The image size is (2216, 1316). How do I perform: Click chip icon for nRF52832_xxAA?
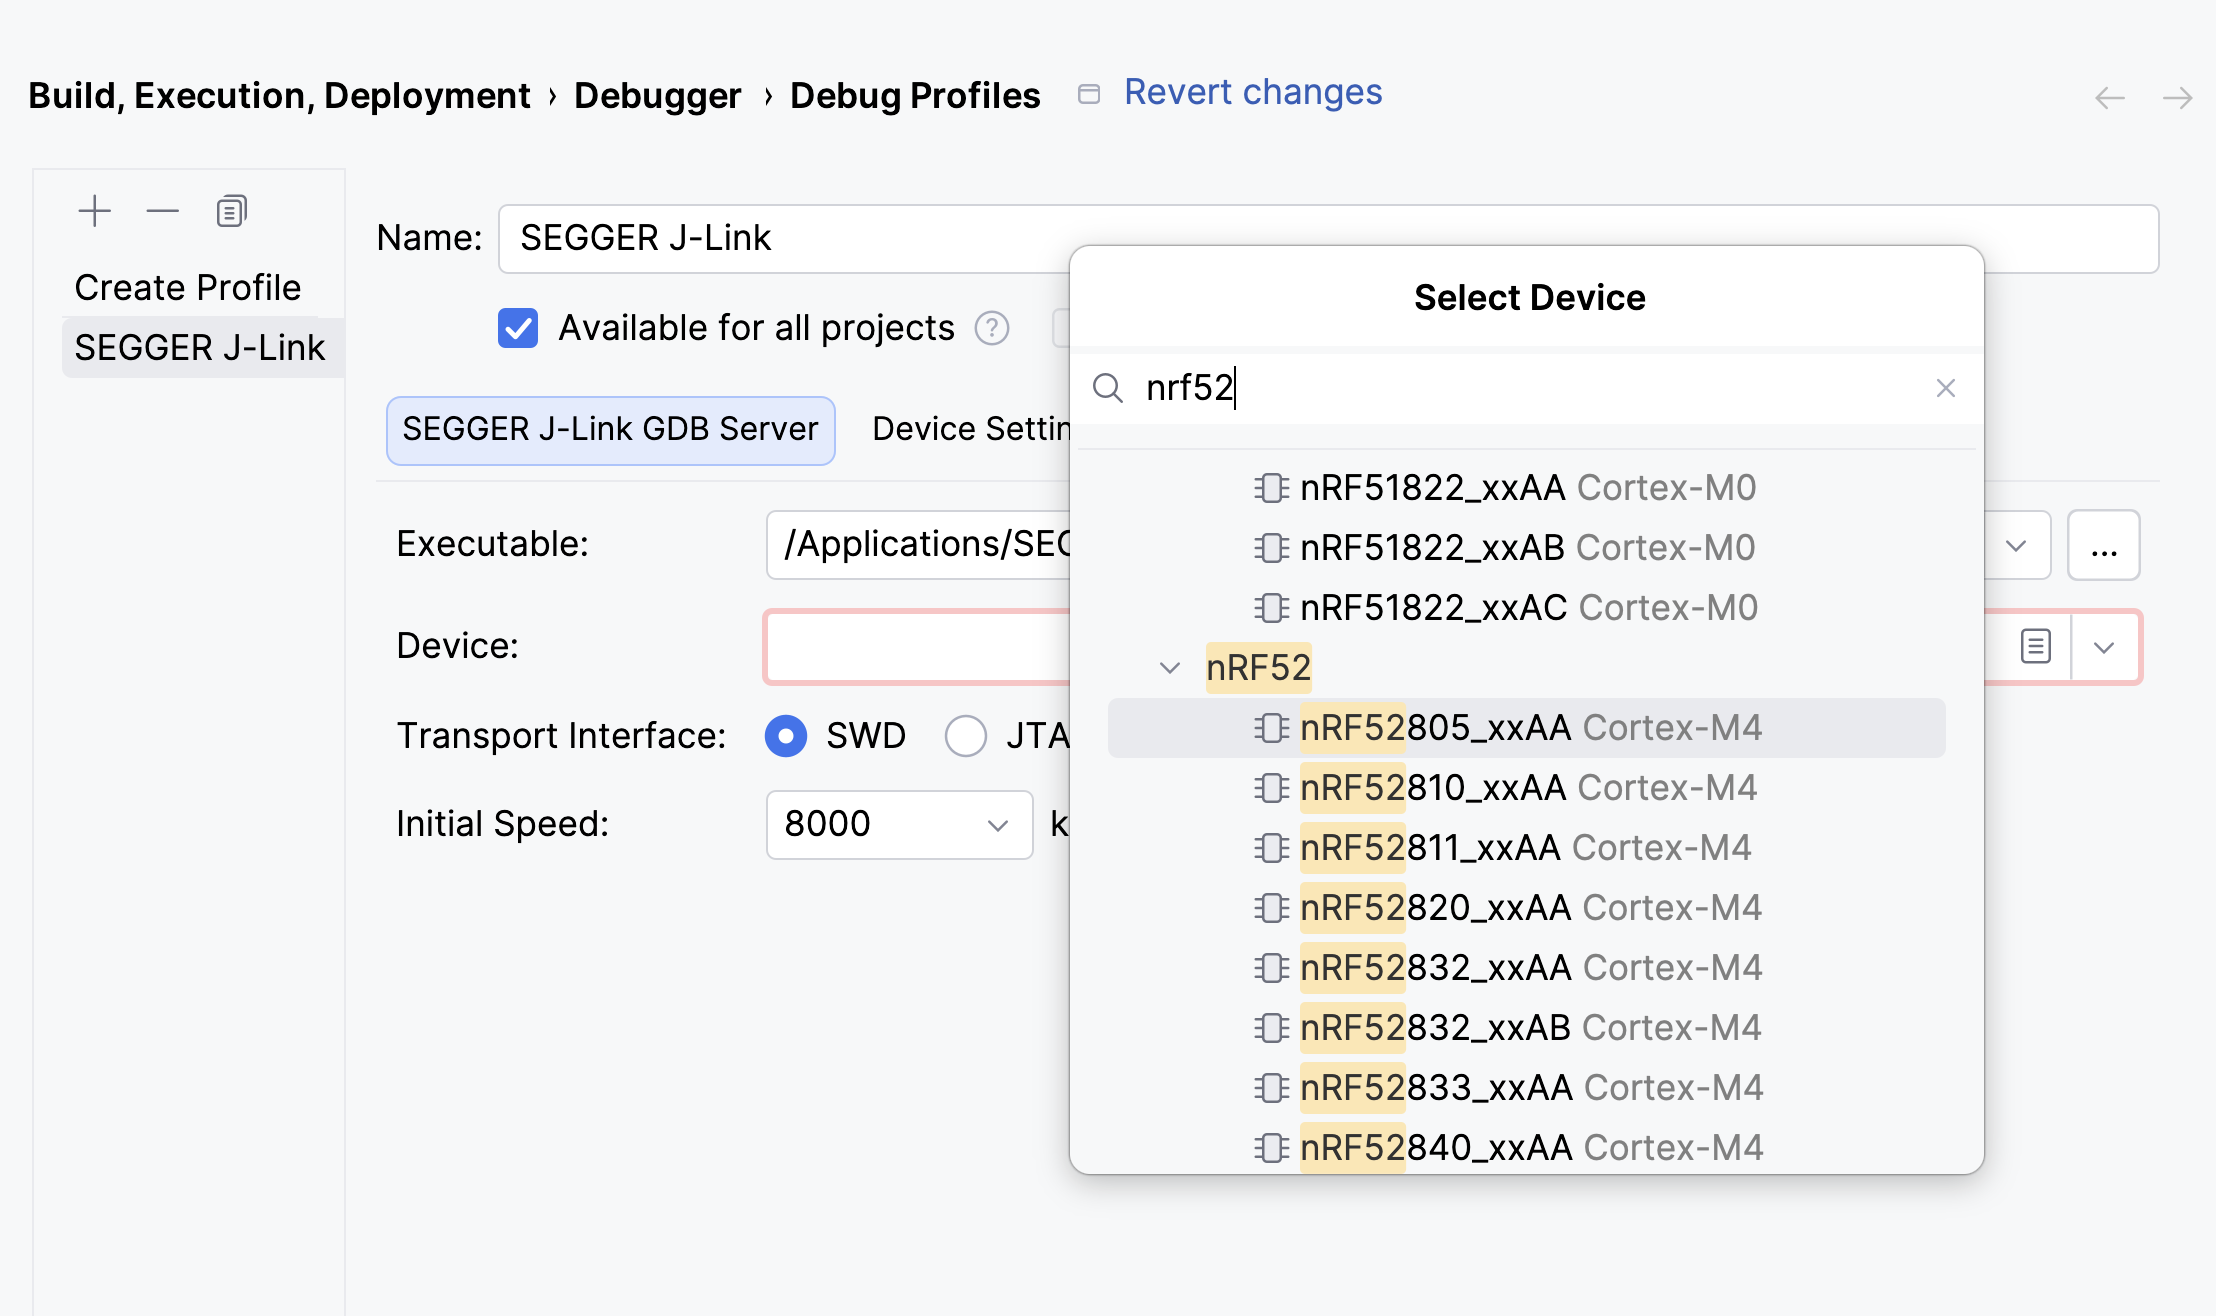pyautogui.click(x=1271, y=968)
